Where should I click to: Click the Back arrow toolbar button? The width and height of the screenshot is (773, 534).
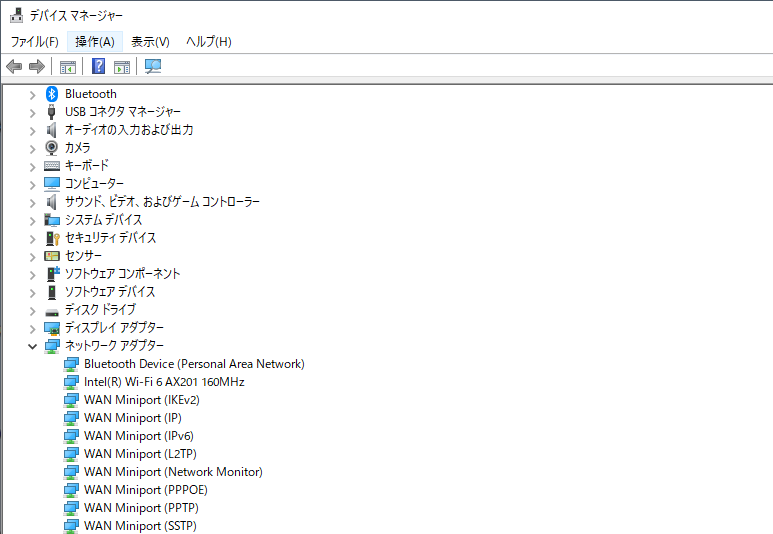14,66
